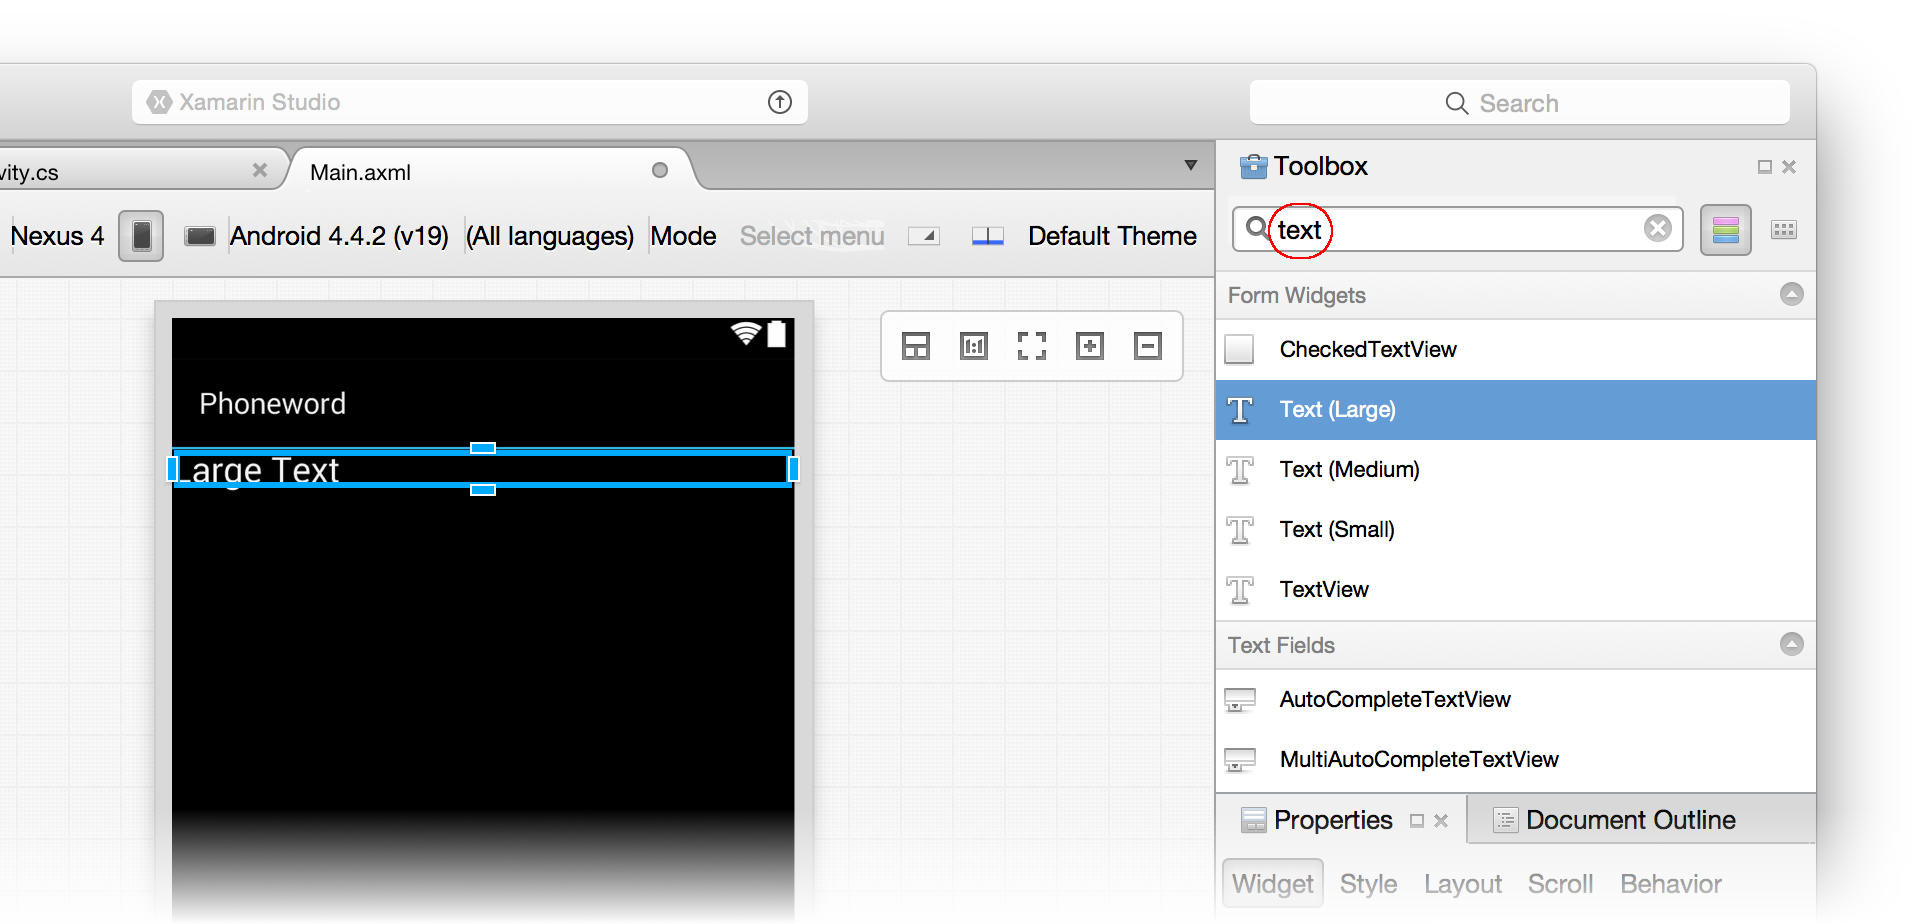
Task: Switch Toolbox to compact grid view
Action: pos(1783,230)
